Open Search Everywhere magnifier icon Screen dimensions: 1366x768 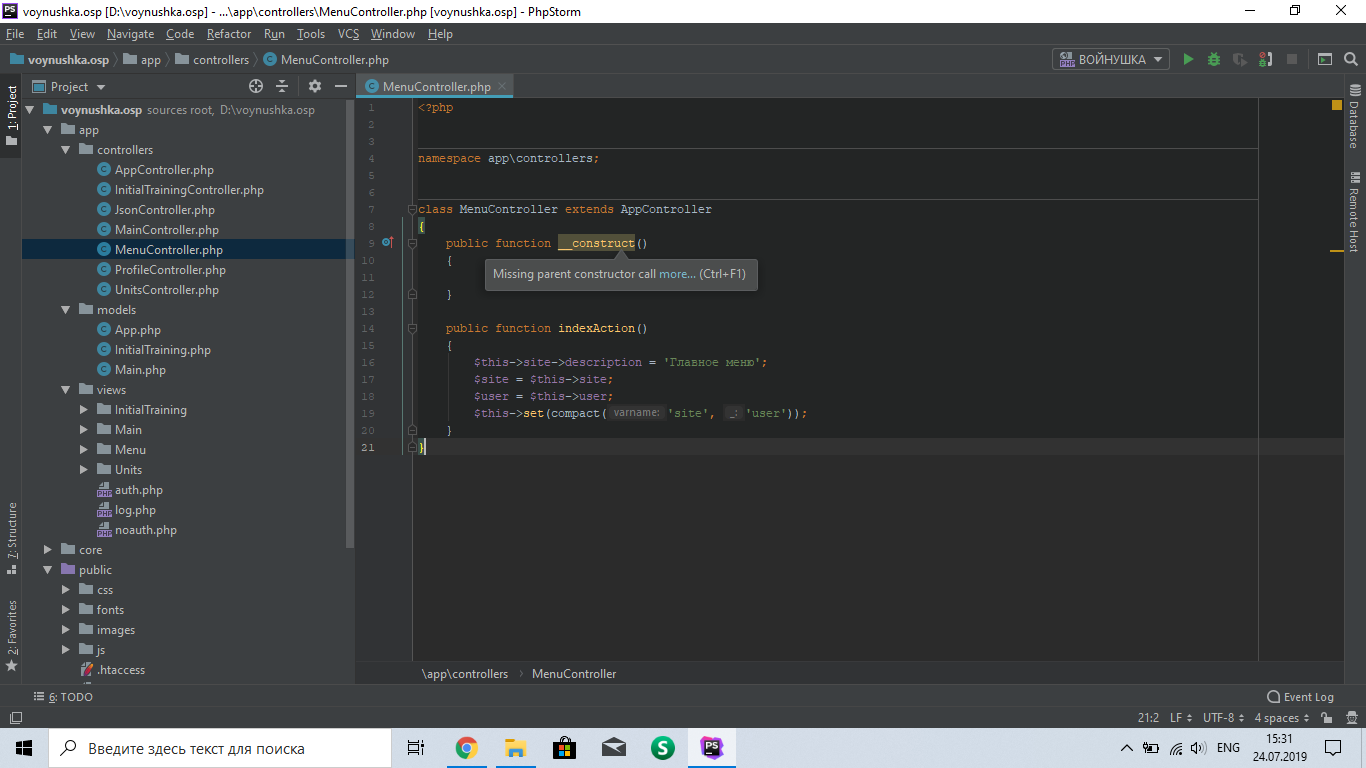click(1350, 59)
